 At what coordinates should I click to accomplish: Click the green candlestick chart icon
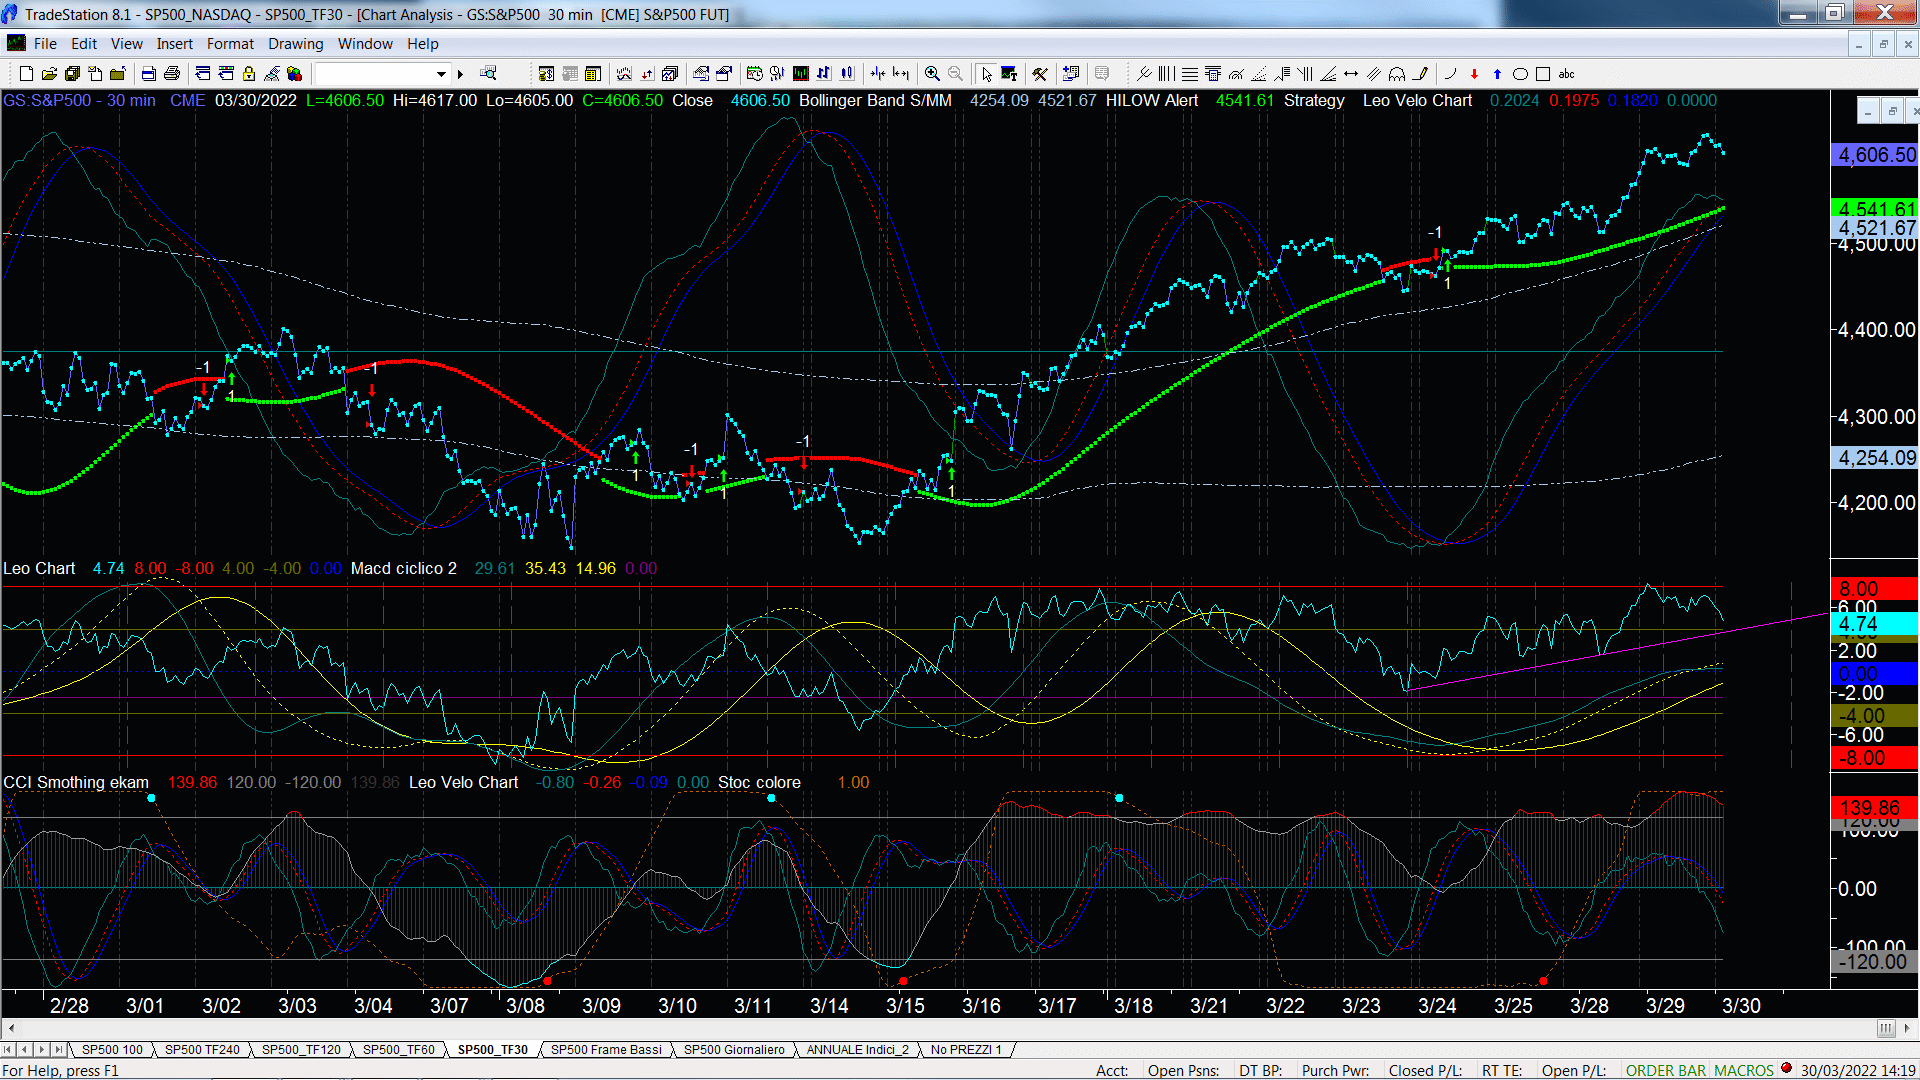[800, 74]
